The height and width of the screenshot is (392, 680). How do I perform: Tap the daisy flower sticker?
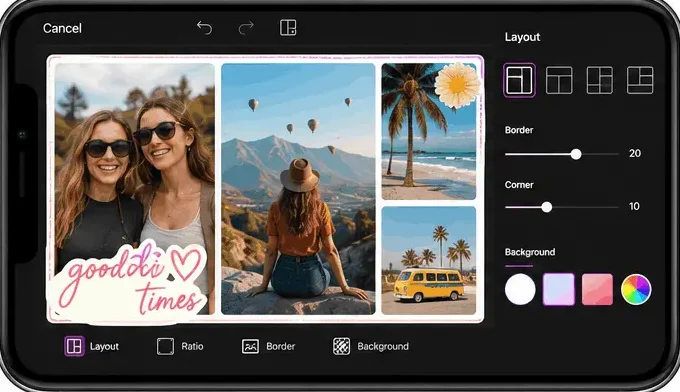[x=457, y=85]
